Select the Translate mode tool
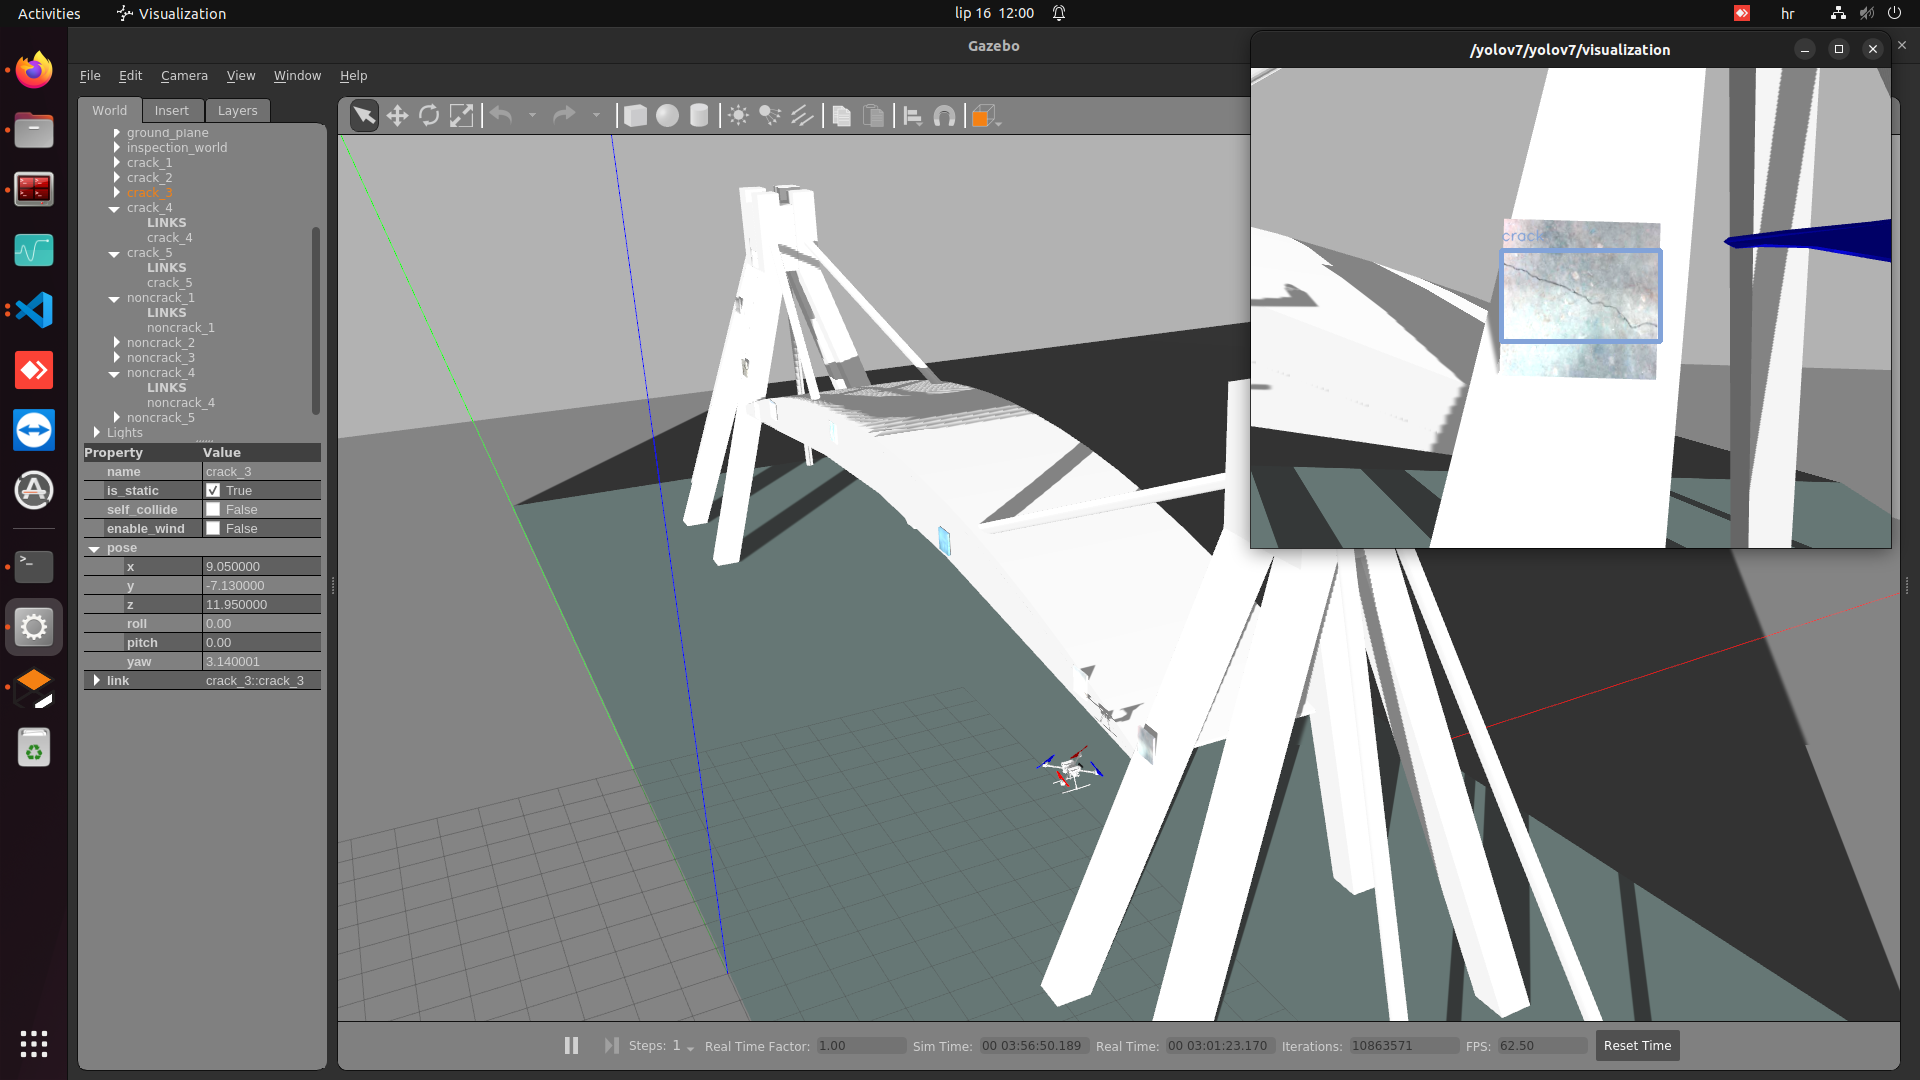The height and width of the screenshot is (1080, 1920). click(x=397, y=116)
